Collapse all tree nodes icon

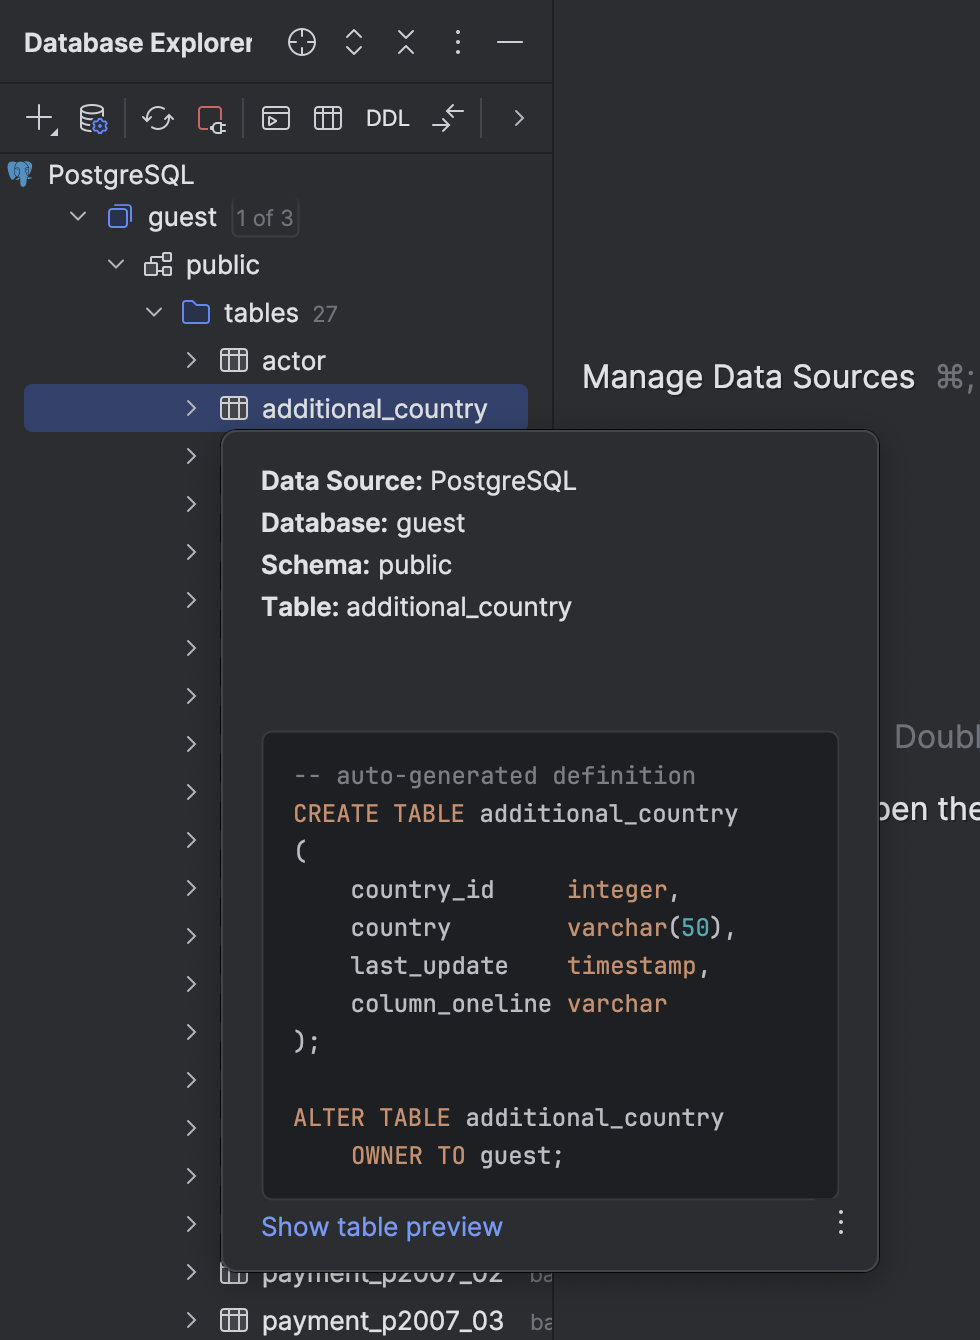pos(405,42)
